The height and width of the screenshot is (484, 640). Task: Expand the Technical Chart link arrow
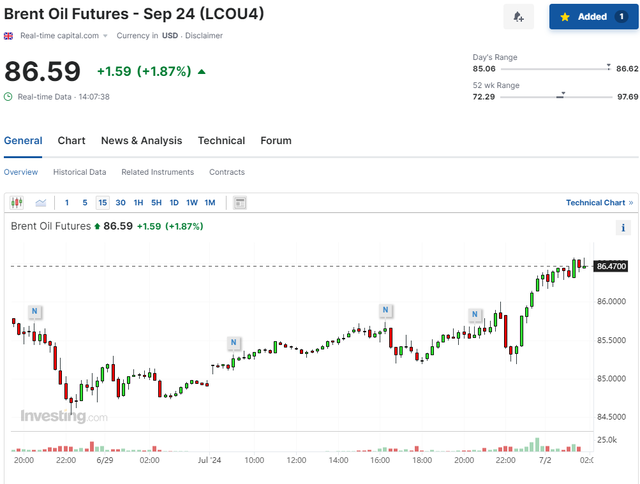[631, 203]
